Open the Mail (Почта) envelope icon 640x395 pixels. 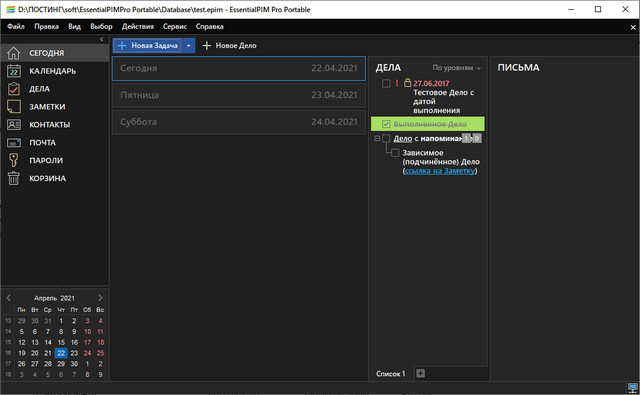point(13,143)
